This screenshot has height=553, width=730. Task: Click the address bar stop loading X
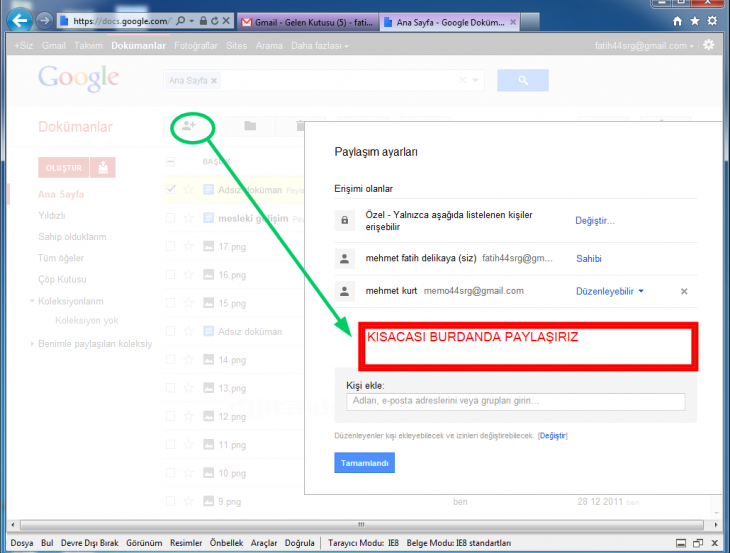coord(226,21)
